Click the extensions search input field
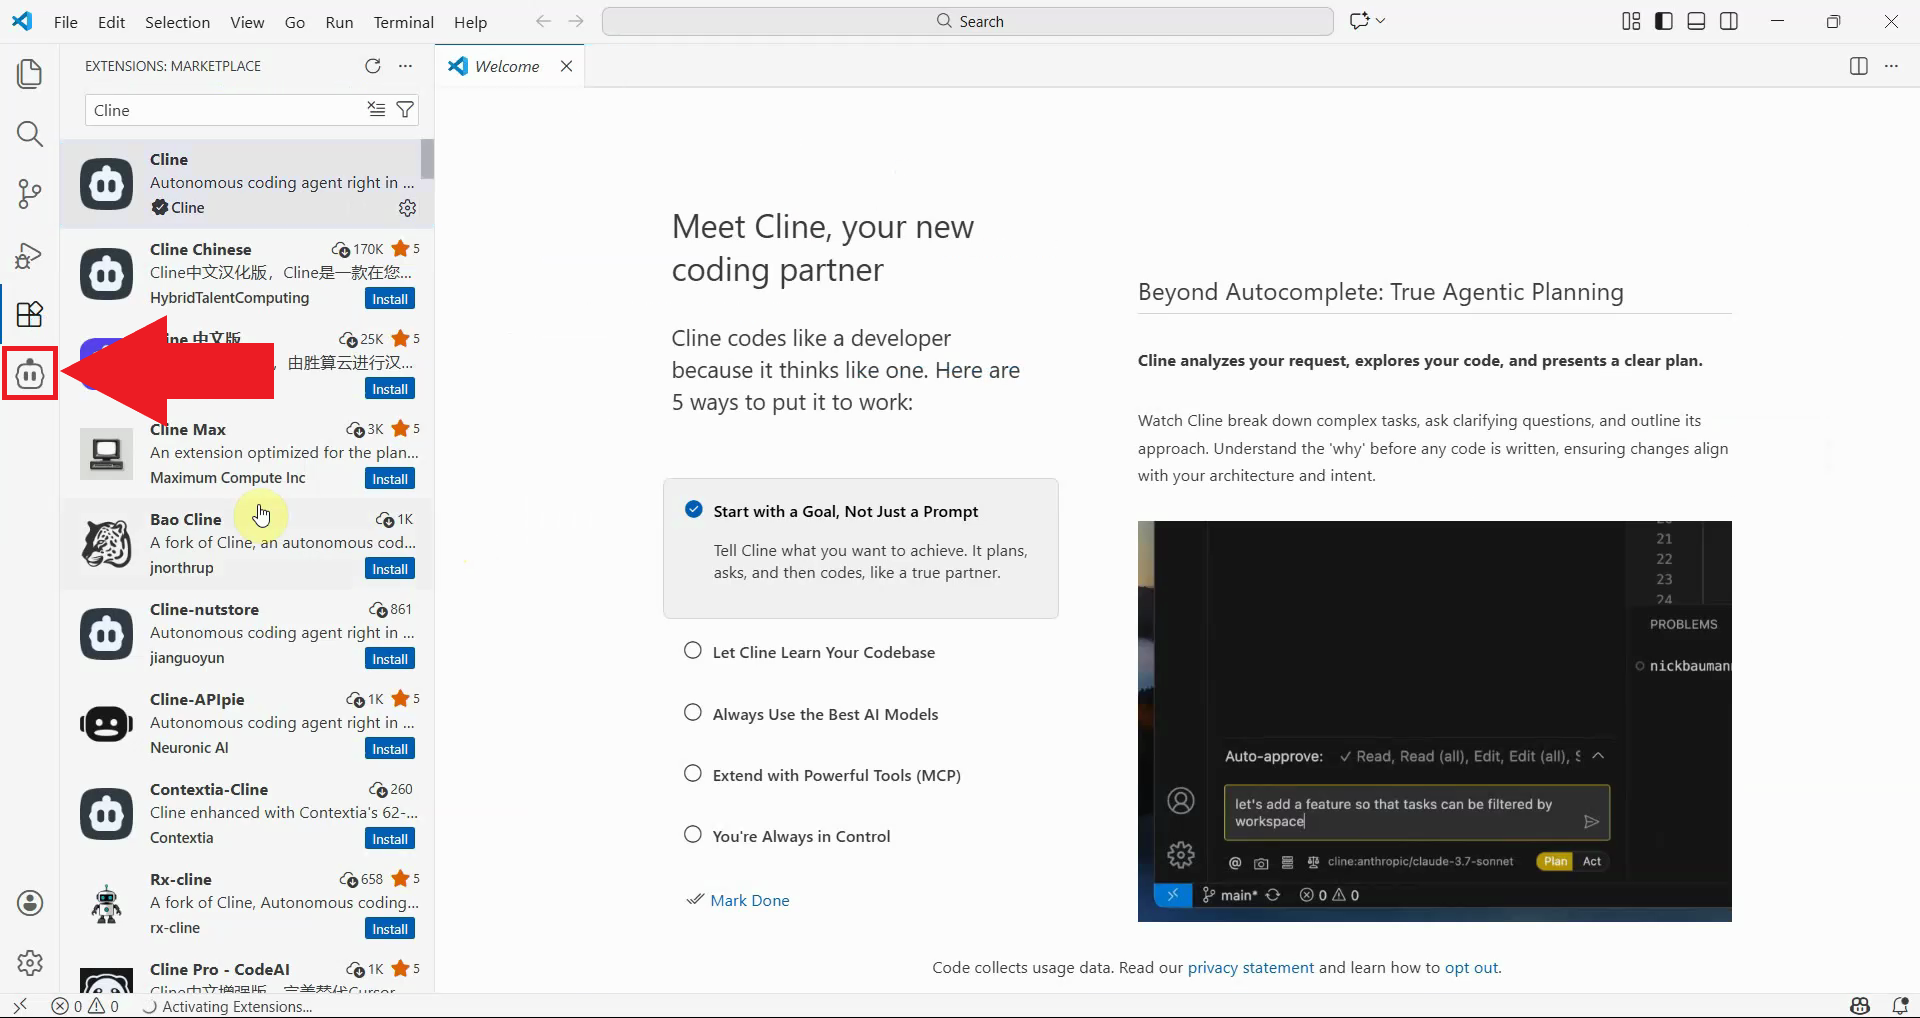1920x1018 pixels. 225,110
